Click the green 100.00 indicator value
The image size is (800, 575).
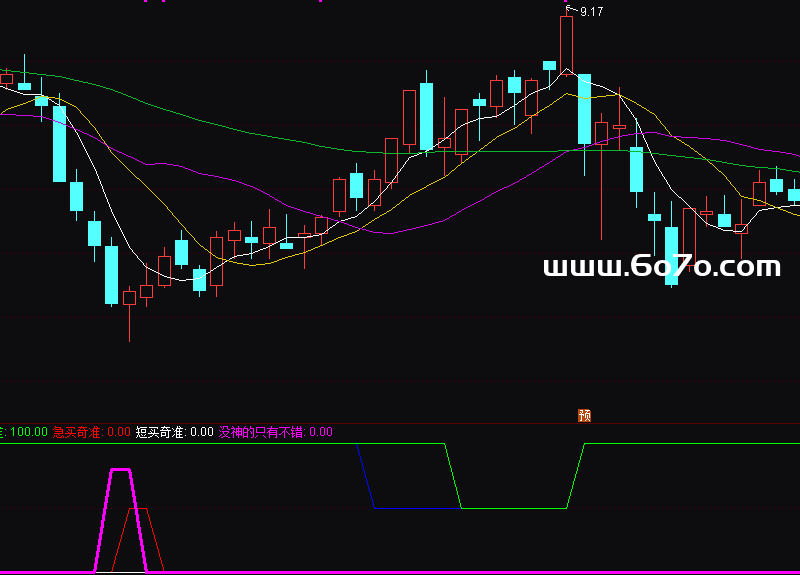coord(29,432)
